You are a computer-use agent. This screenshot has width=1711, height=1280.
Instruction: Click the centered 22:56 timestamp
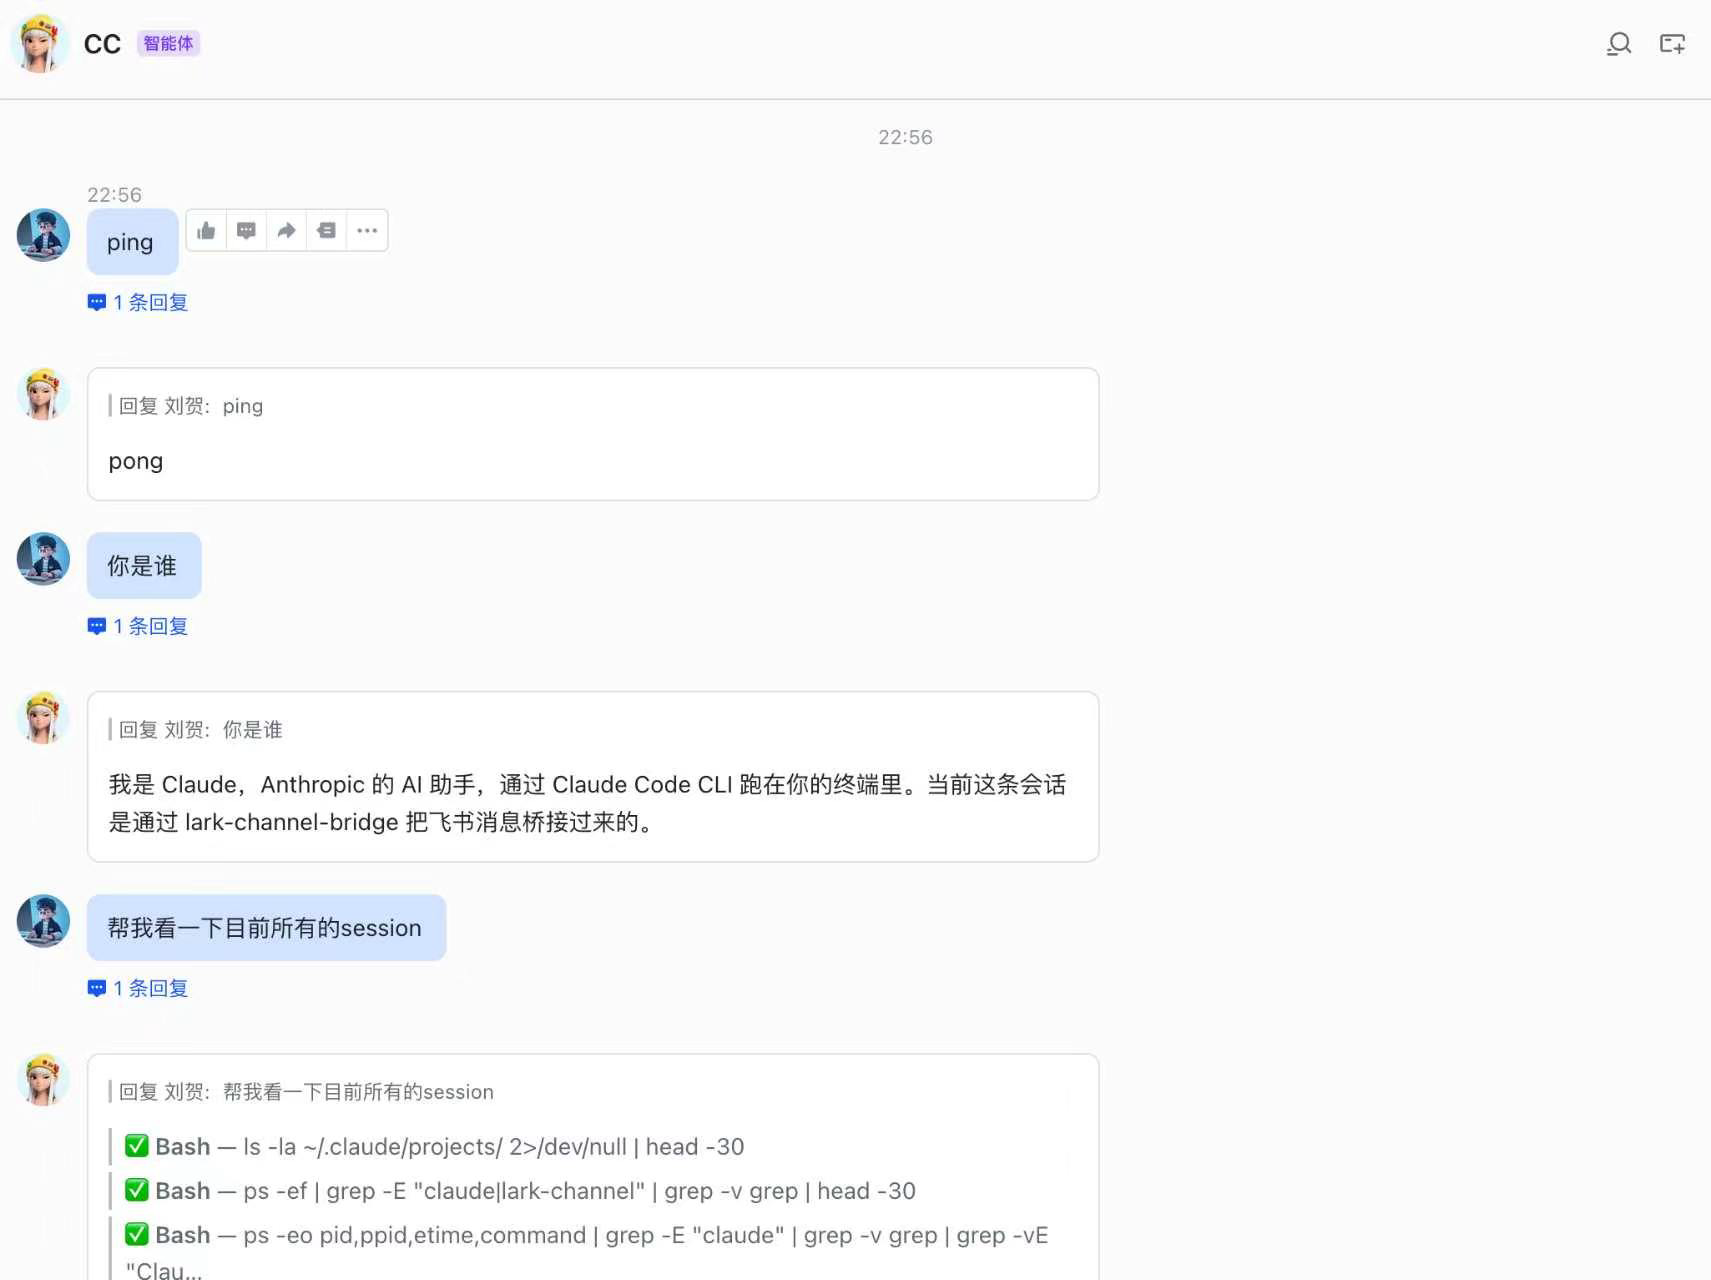(905, 137)
